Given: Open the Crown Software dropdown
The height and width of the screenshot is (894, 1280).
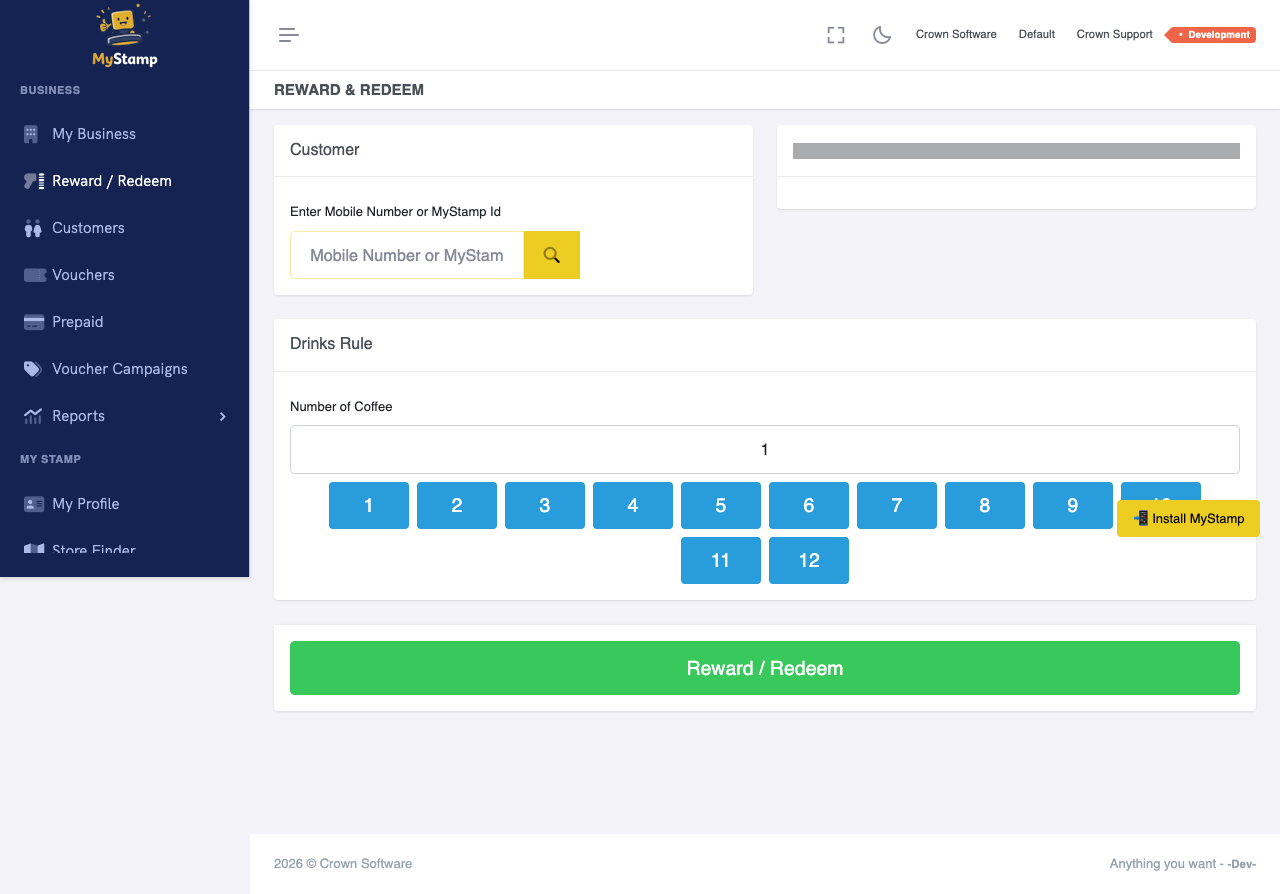Looking at the screenshot, I should 956,34.
